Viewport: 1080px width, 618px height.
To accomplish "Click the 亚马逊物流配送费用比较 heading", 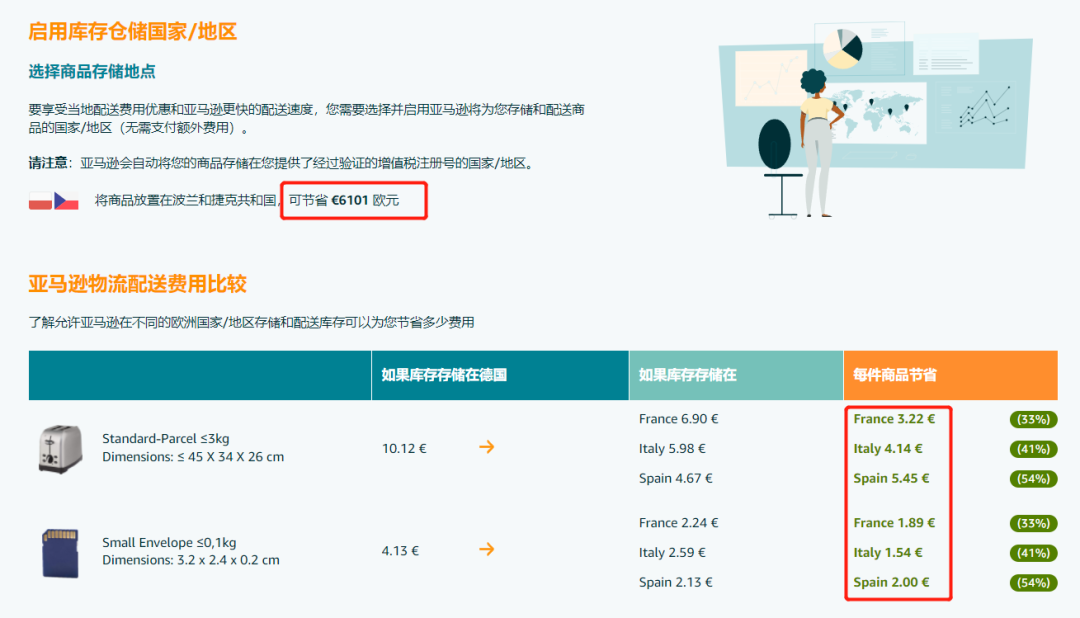I will click(x=138, y=284).
